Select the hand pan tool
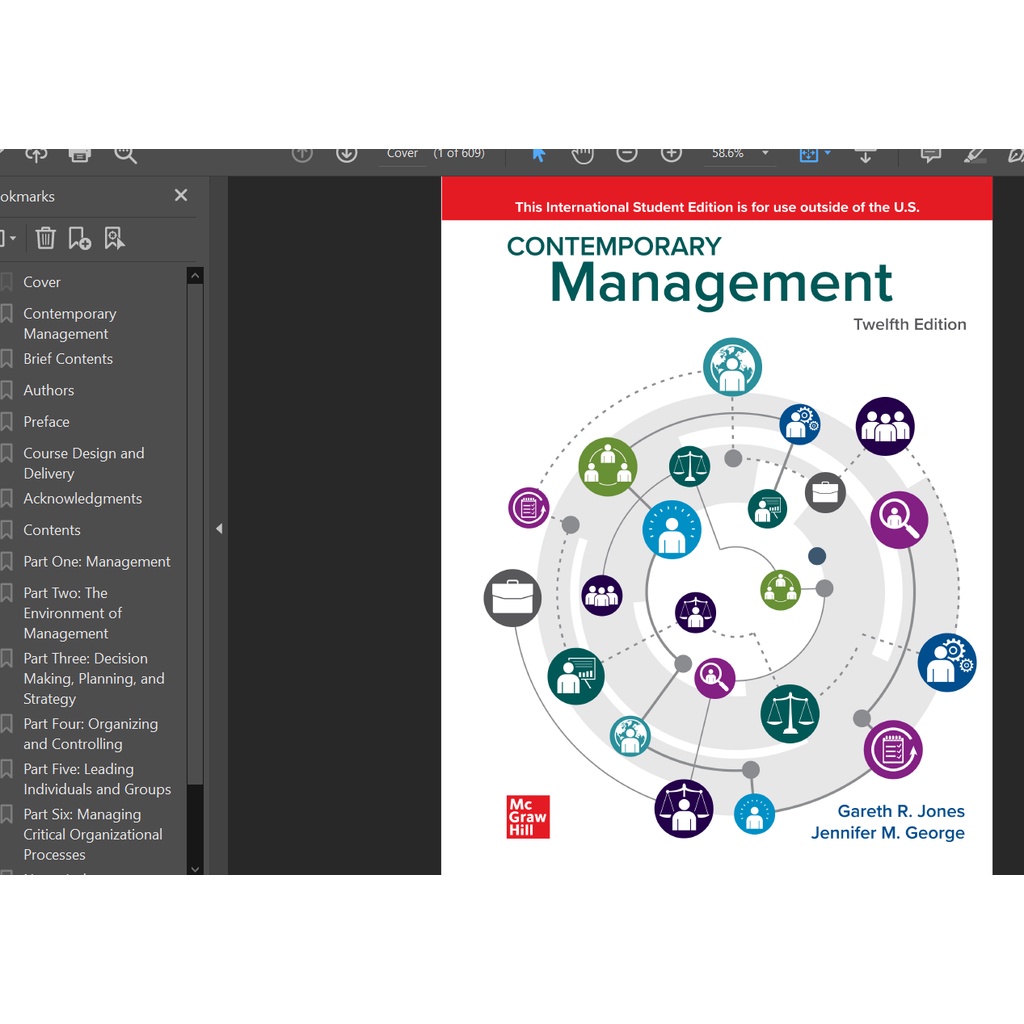Image resolution: width=1024 pixels, height=1024 pixels. coord(582,154)
